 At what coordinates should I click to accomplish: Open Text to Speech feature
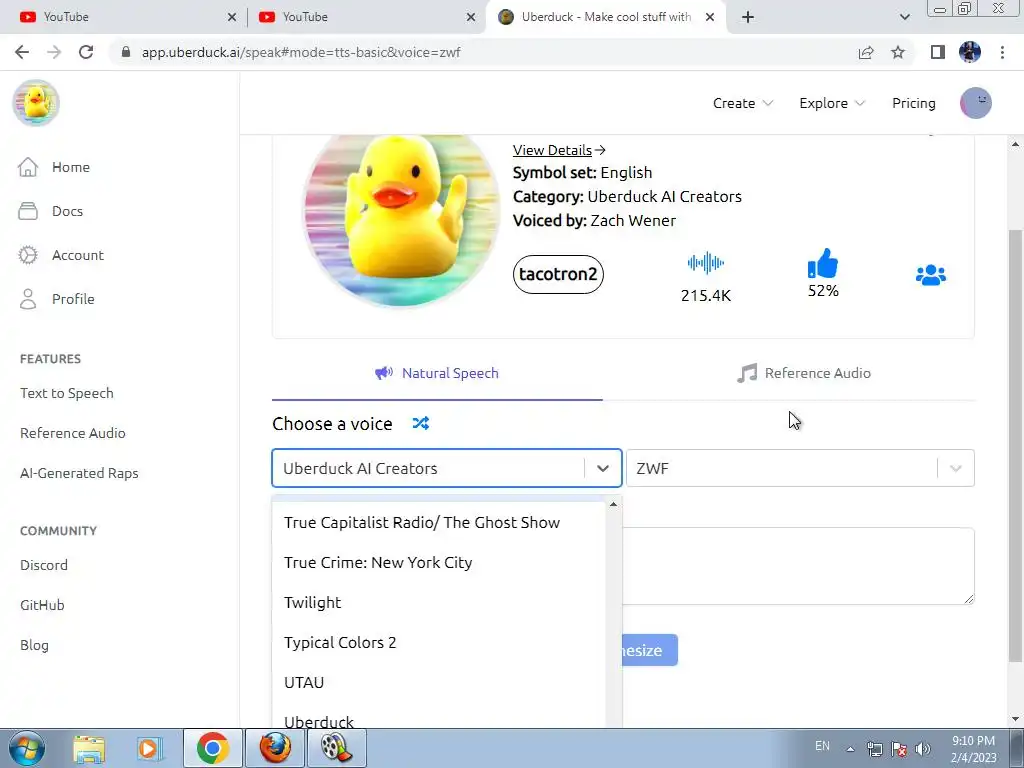tap(67, 393)
